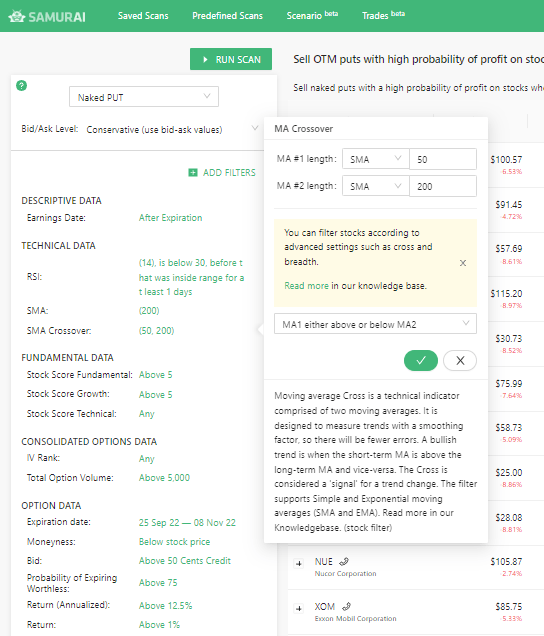Edit the RSI filter value text
The image size is (544, 636).
click(x=191, y=277)
